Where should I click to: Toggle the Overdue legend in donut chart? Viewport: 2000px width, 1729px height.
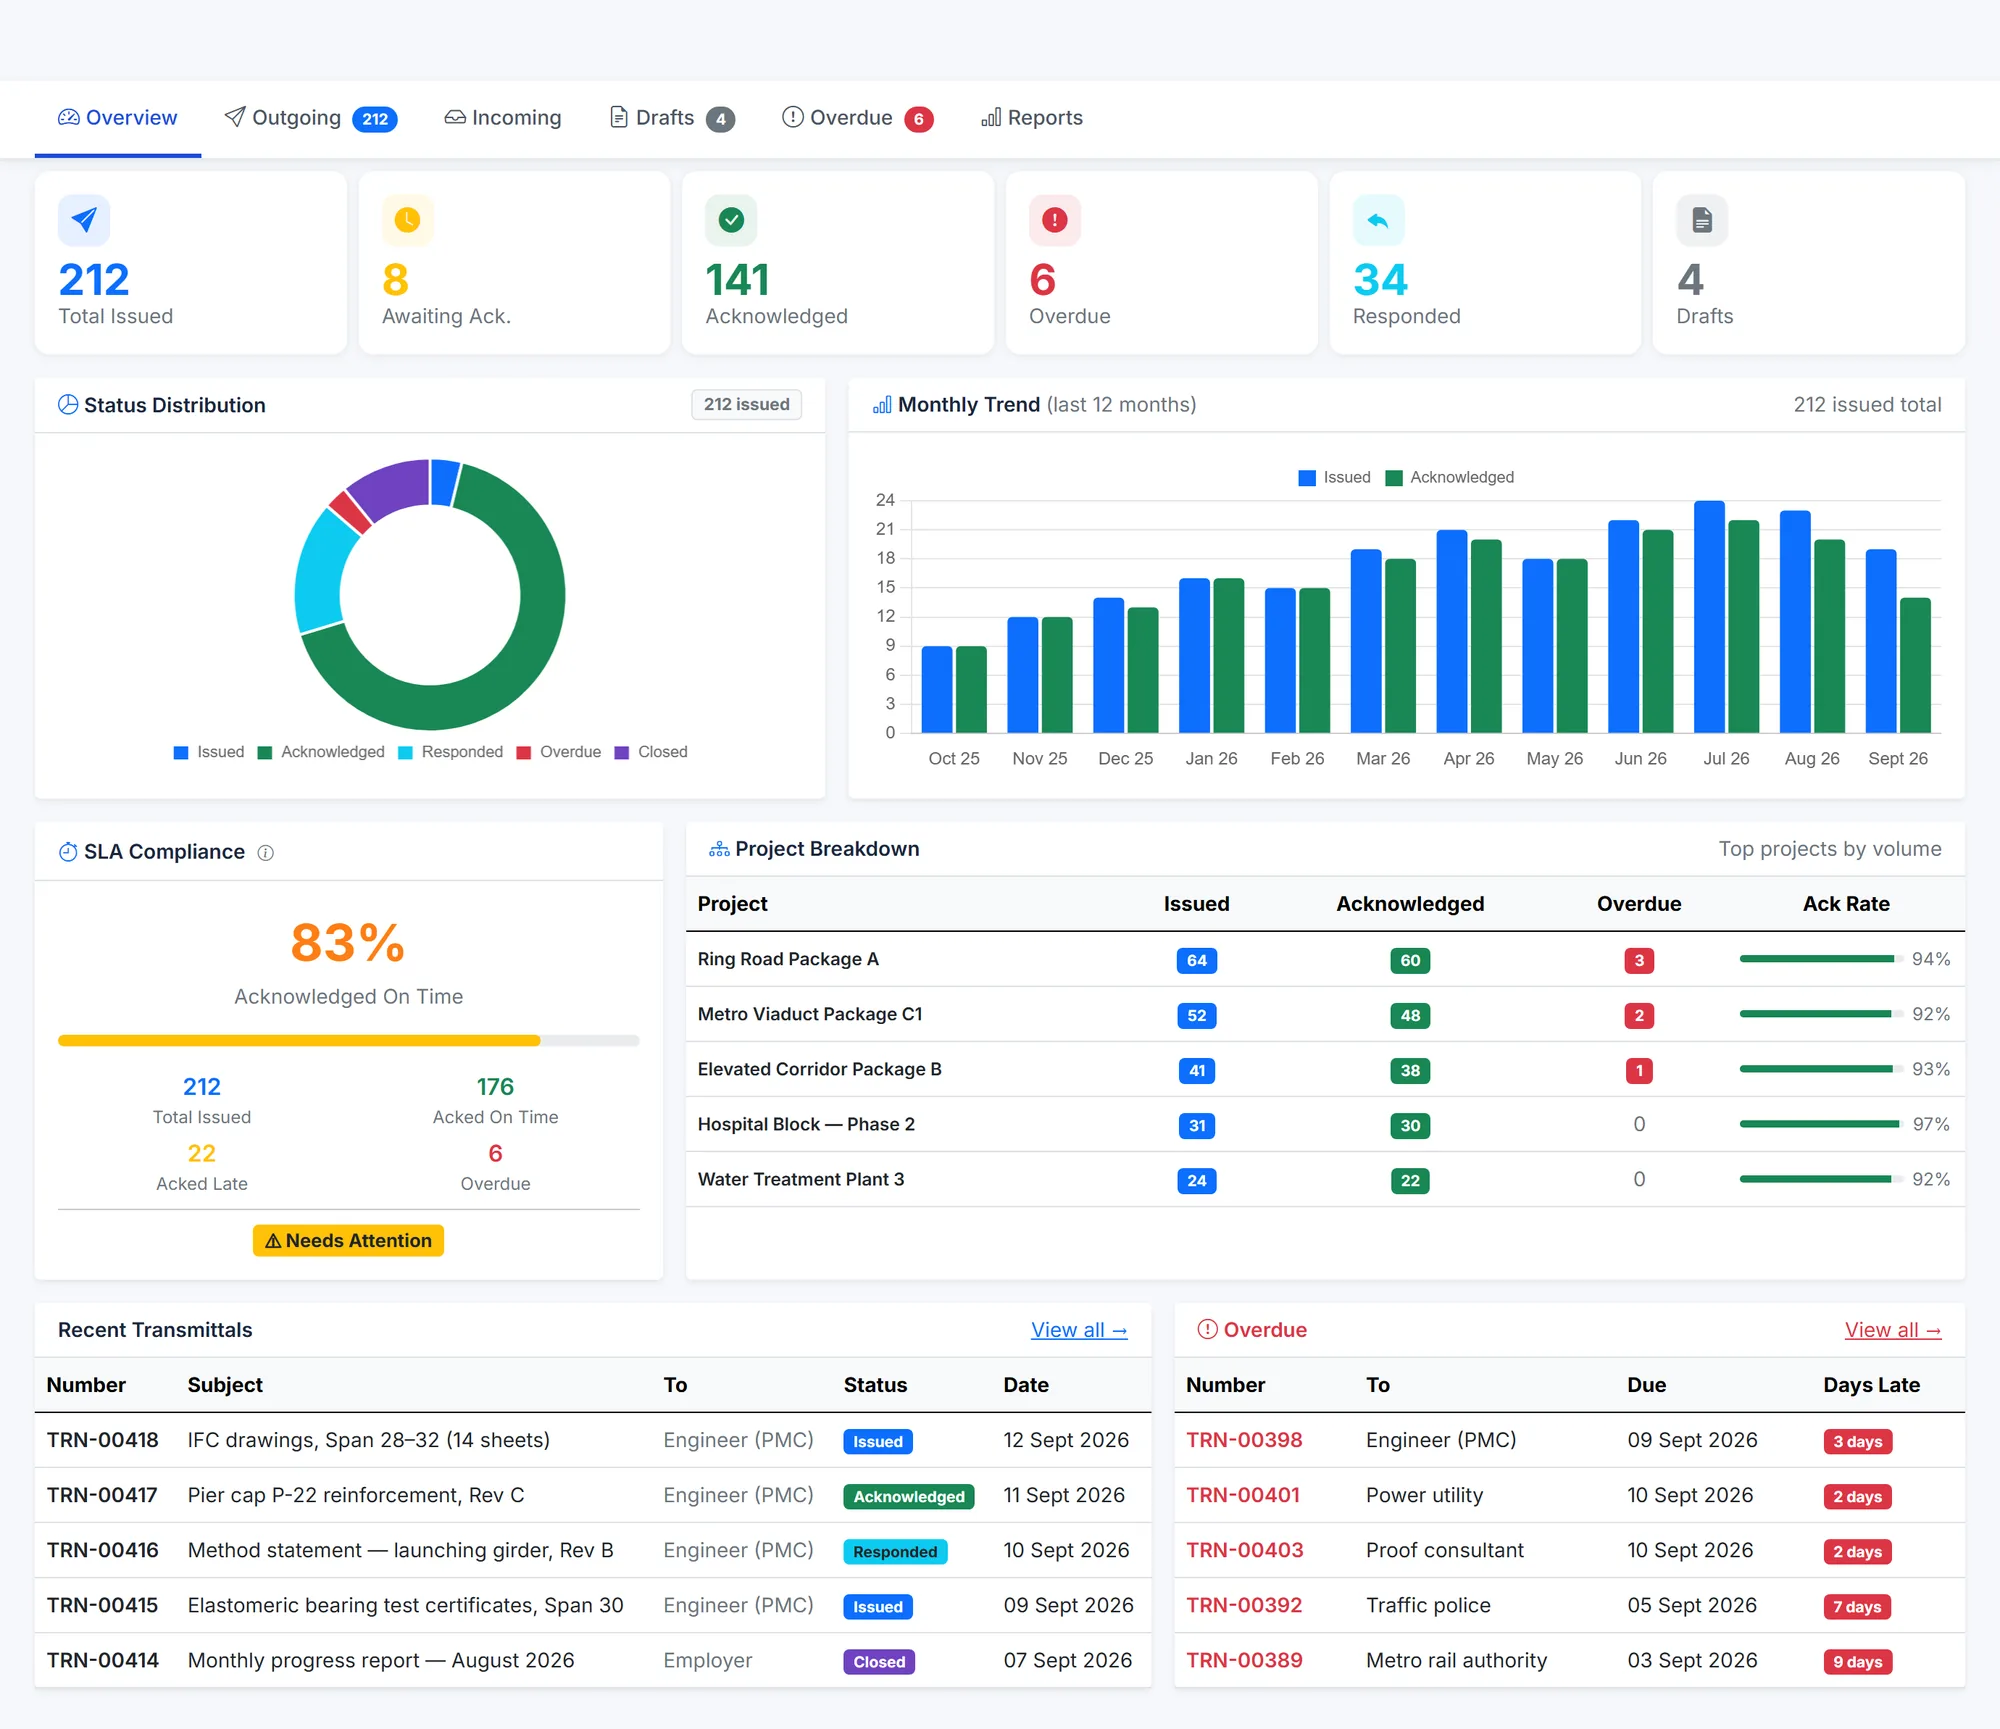pos(559,752)
